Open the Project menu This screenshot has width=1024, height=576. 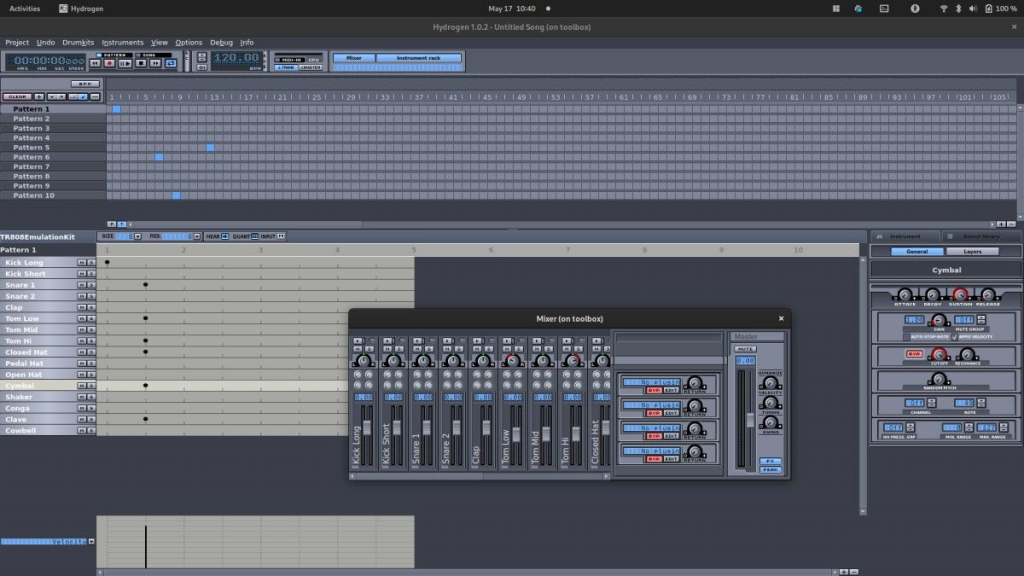17,42
